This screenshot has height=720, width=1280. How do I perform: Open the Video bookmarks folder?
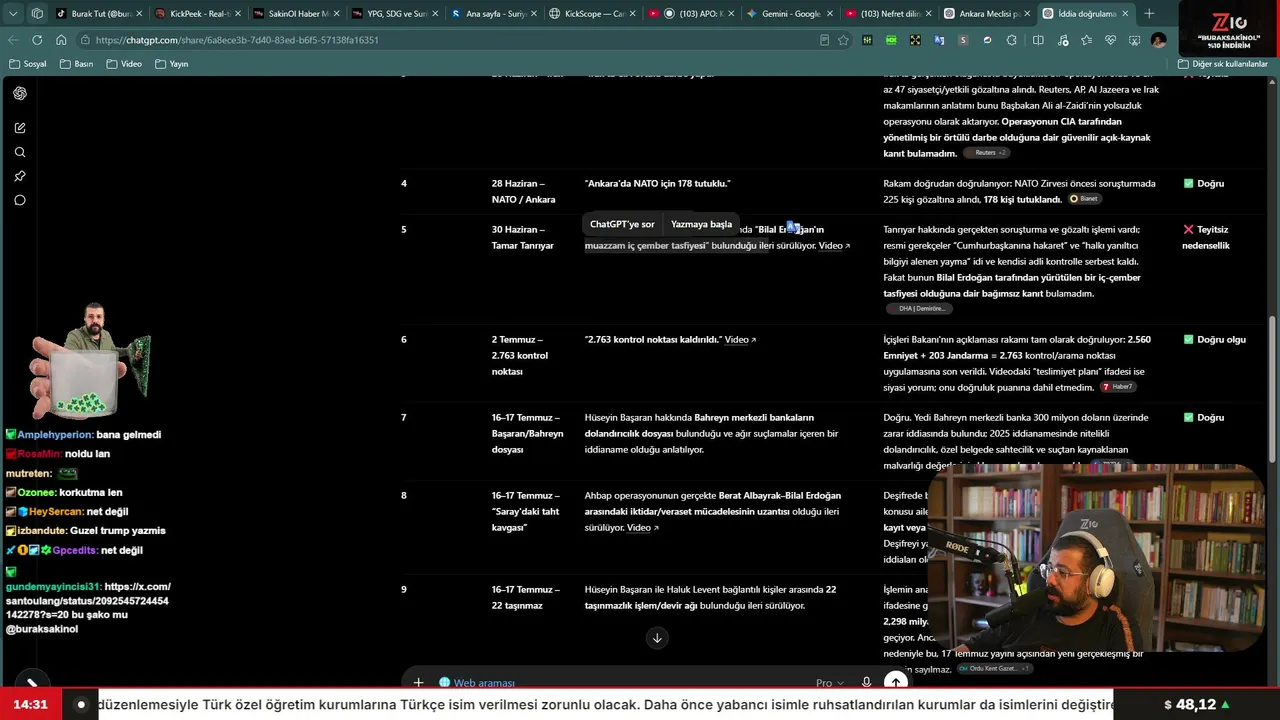pyautogui.click(x=124, y=64)
